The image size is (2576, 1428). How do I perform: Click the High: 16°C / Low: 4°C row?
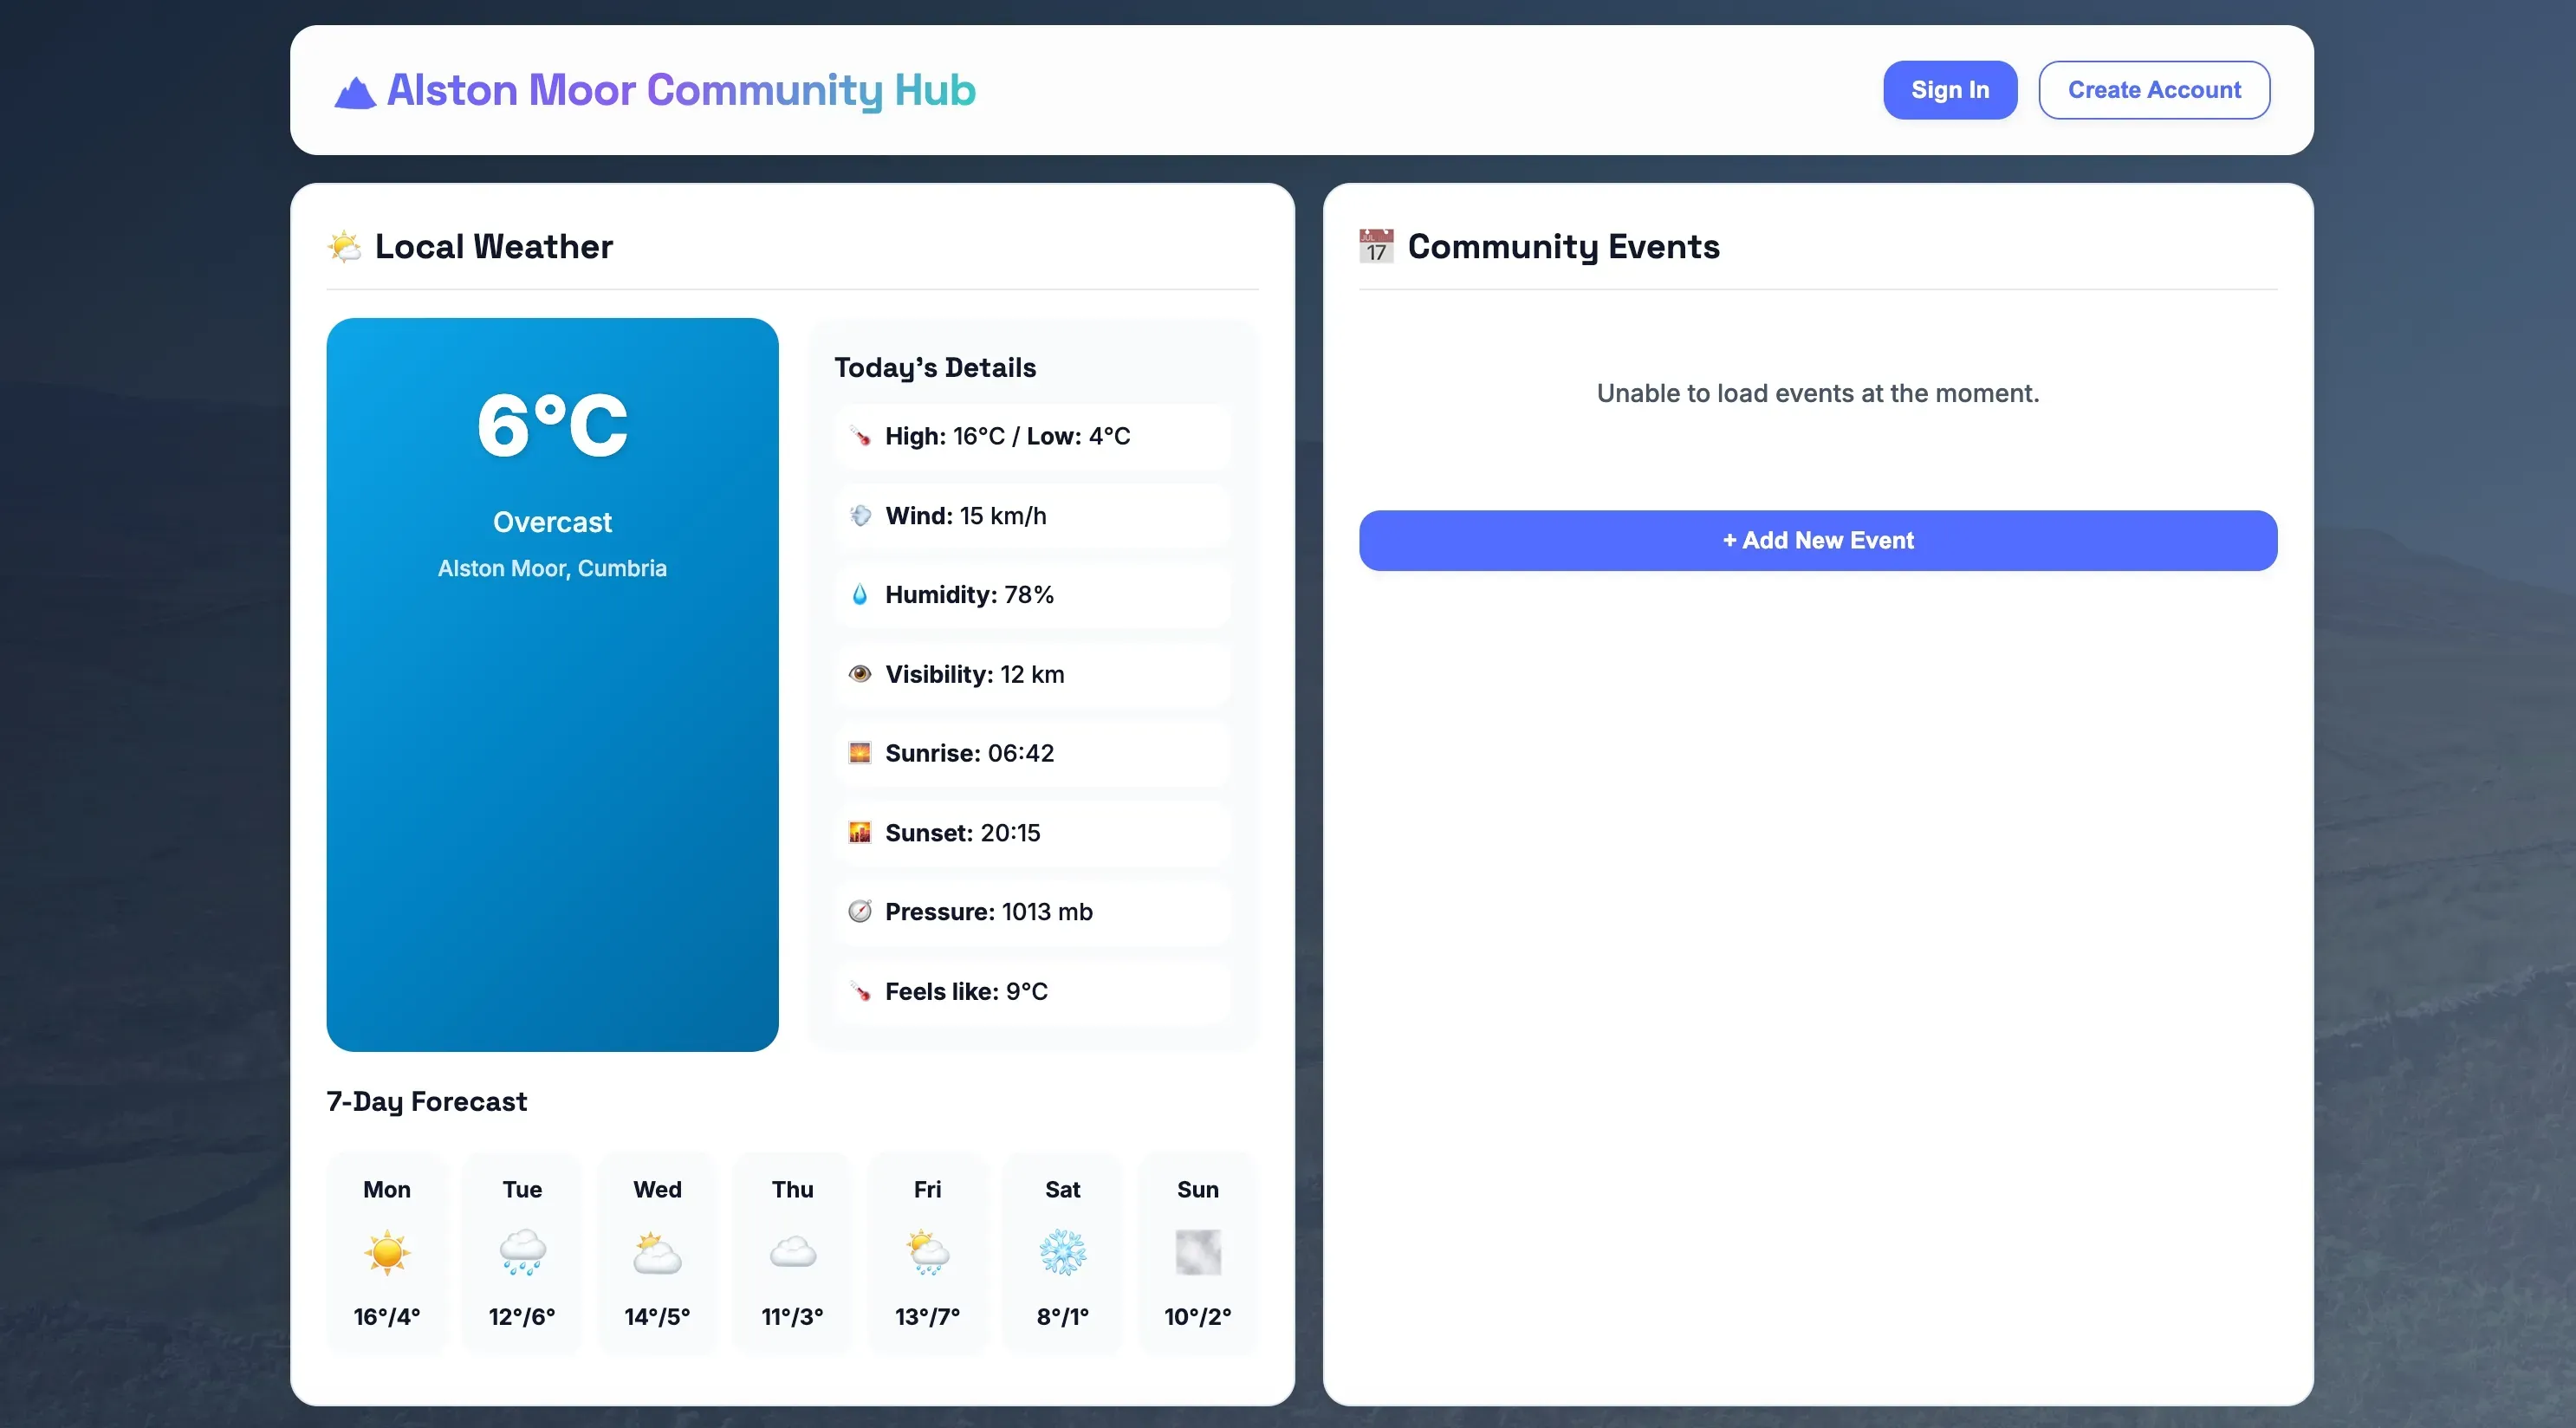(1032, 436)
